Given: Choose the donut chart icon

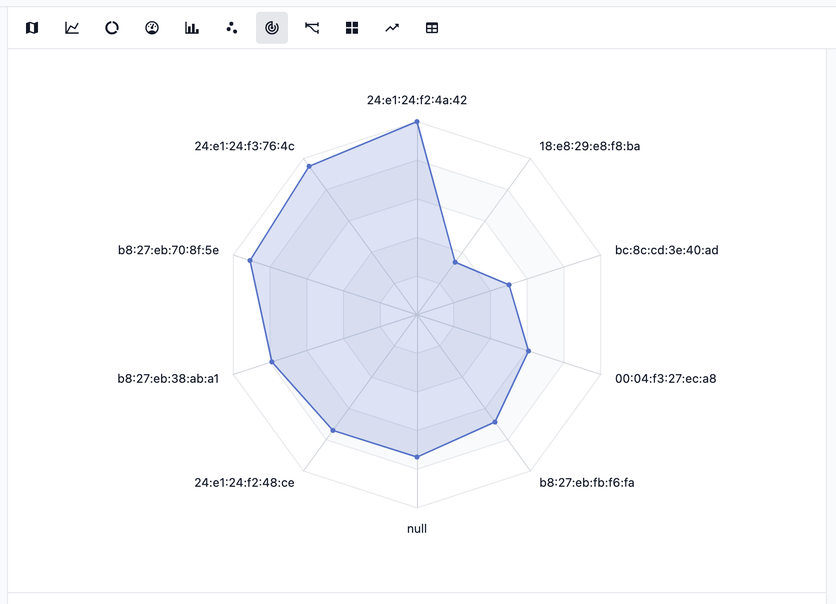Looking at the screenshot, I should (112, 28).
